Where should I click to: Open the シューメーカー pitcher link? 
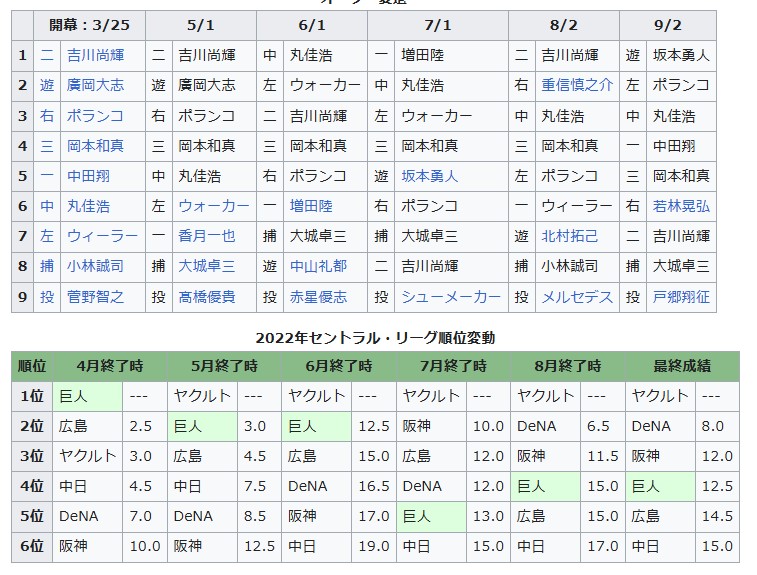[451, 296]
